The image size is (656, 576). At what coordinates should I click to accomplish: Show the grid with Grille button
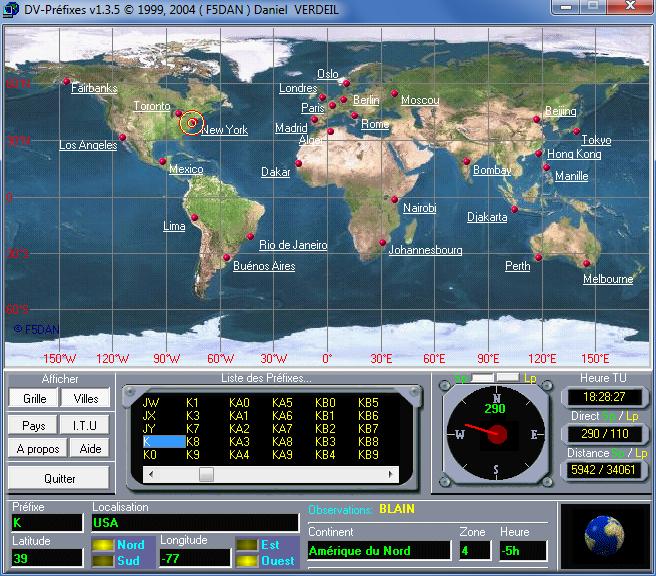(x=35, y=398)
